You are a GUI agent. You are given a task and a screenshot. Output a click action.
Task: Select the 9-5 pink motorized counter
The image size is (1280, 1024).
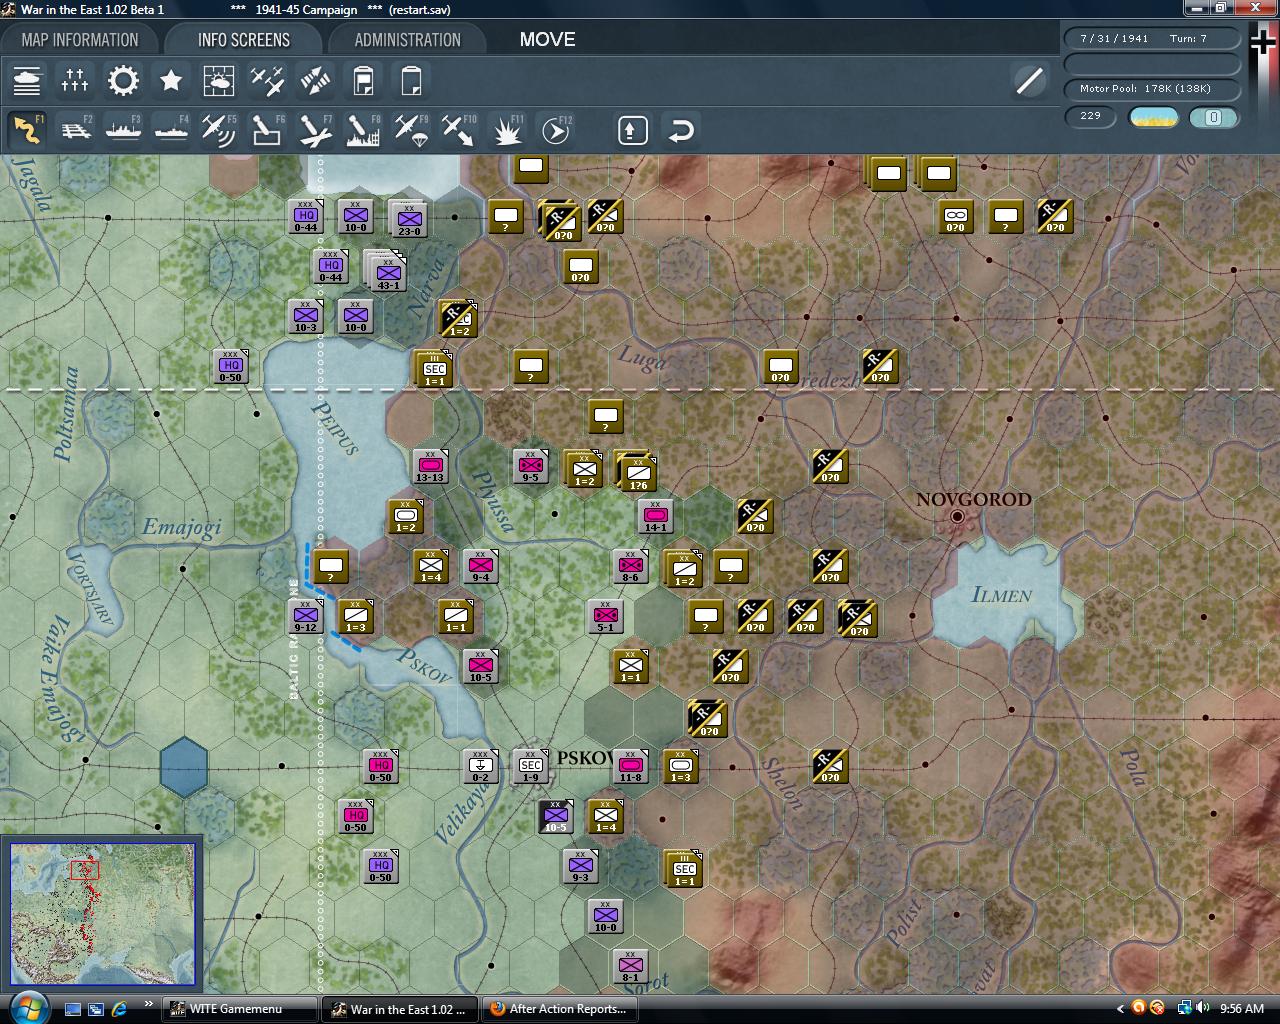[x=530, y=465]
